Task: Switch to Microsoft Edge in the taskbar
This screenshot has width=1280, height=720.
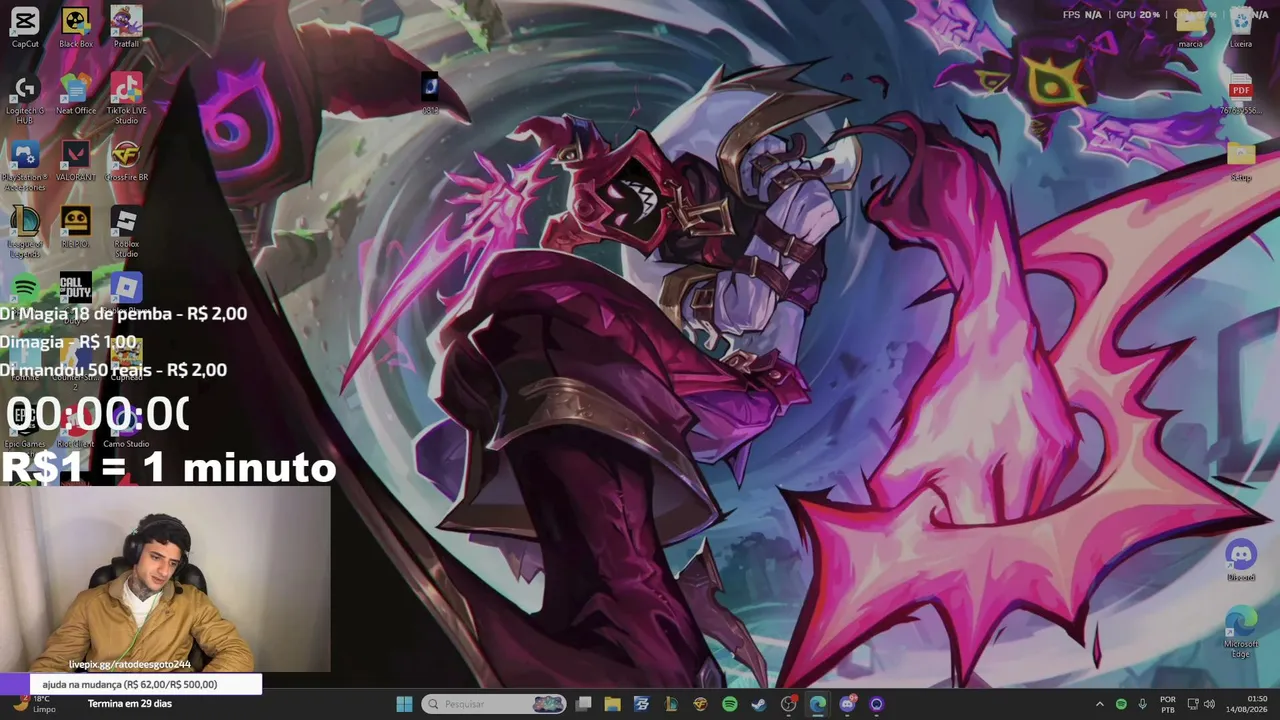Action: pos(818,704)
